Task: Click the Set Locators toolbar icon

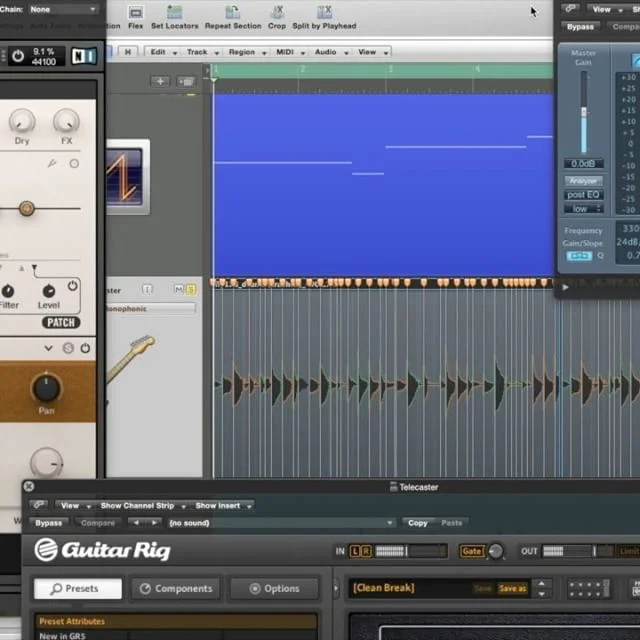Action: (174, 12)
